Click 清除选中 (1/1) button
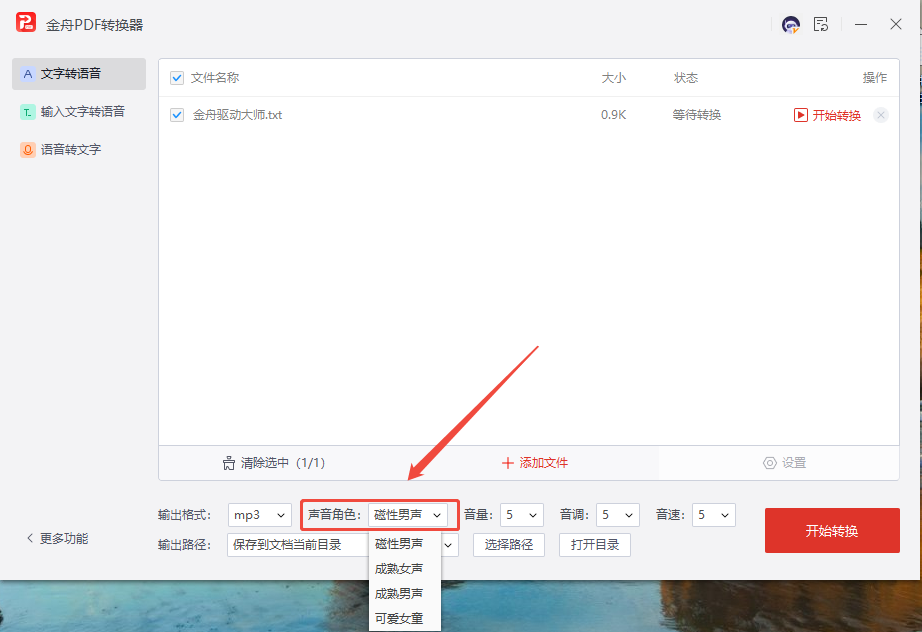 [274, 463]
